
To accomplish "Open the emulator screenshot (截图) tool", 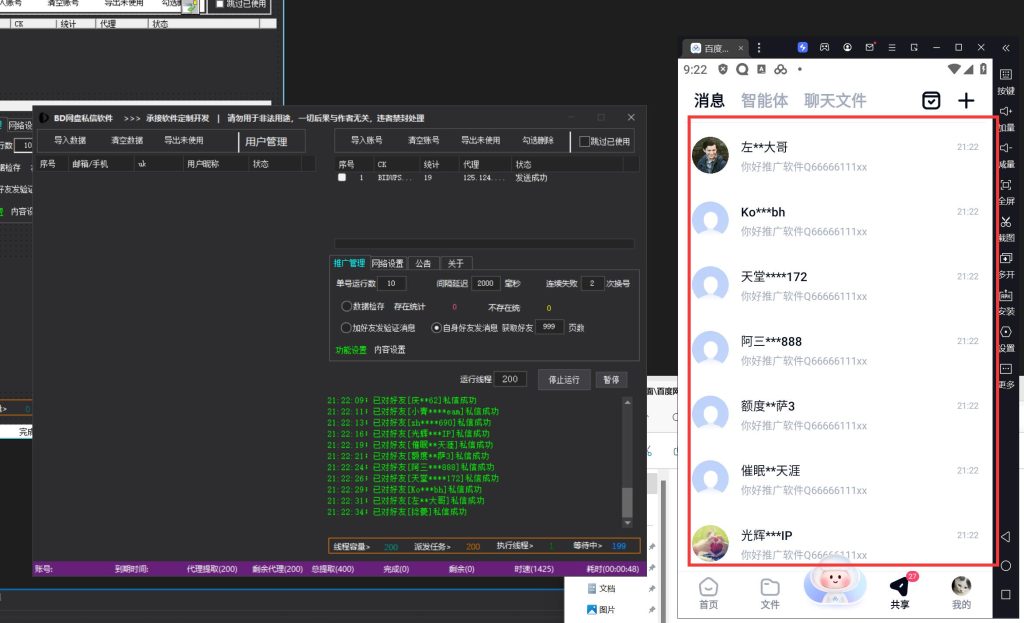I will click(1006, 222).
